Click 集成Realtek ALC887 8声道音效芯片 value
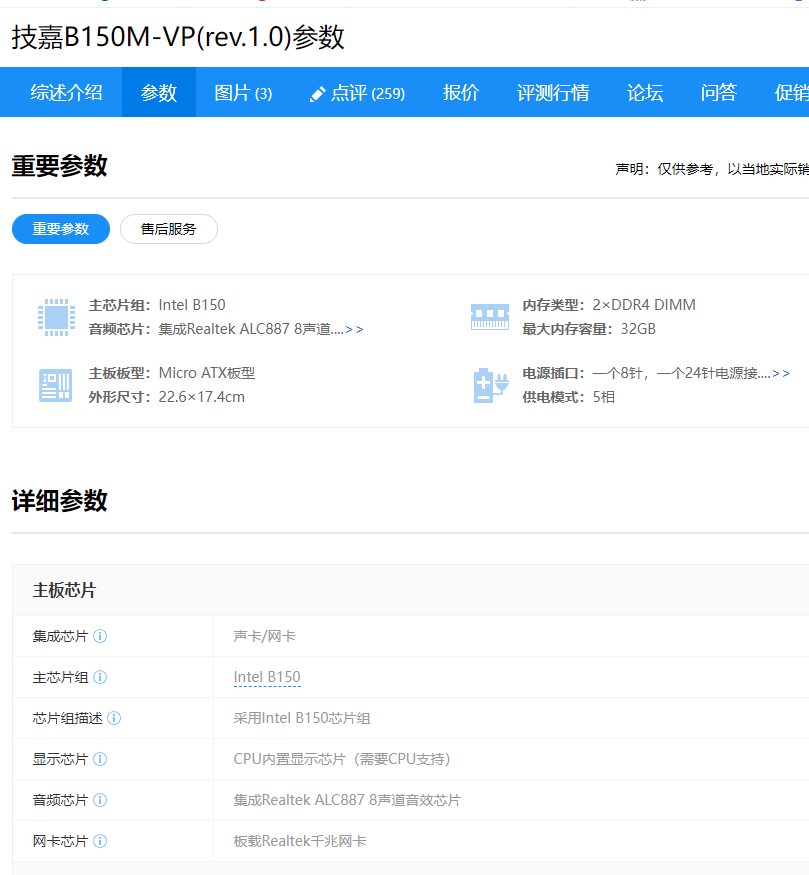The image size is (809, 875). coord(347,800)
